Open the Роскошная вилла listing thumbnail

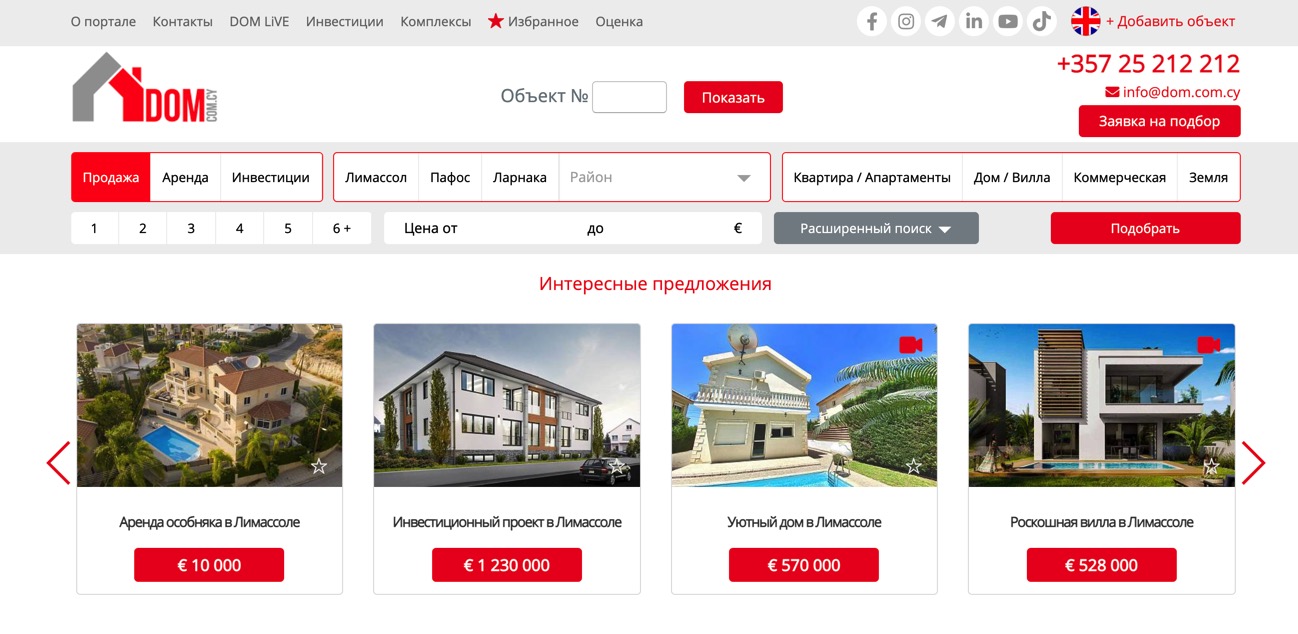[x=1101, y=405]
